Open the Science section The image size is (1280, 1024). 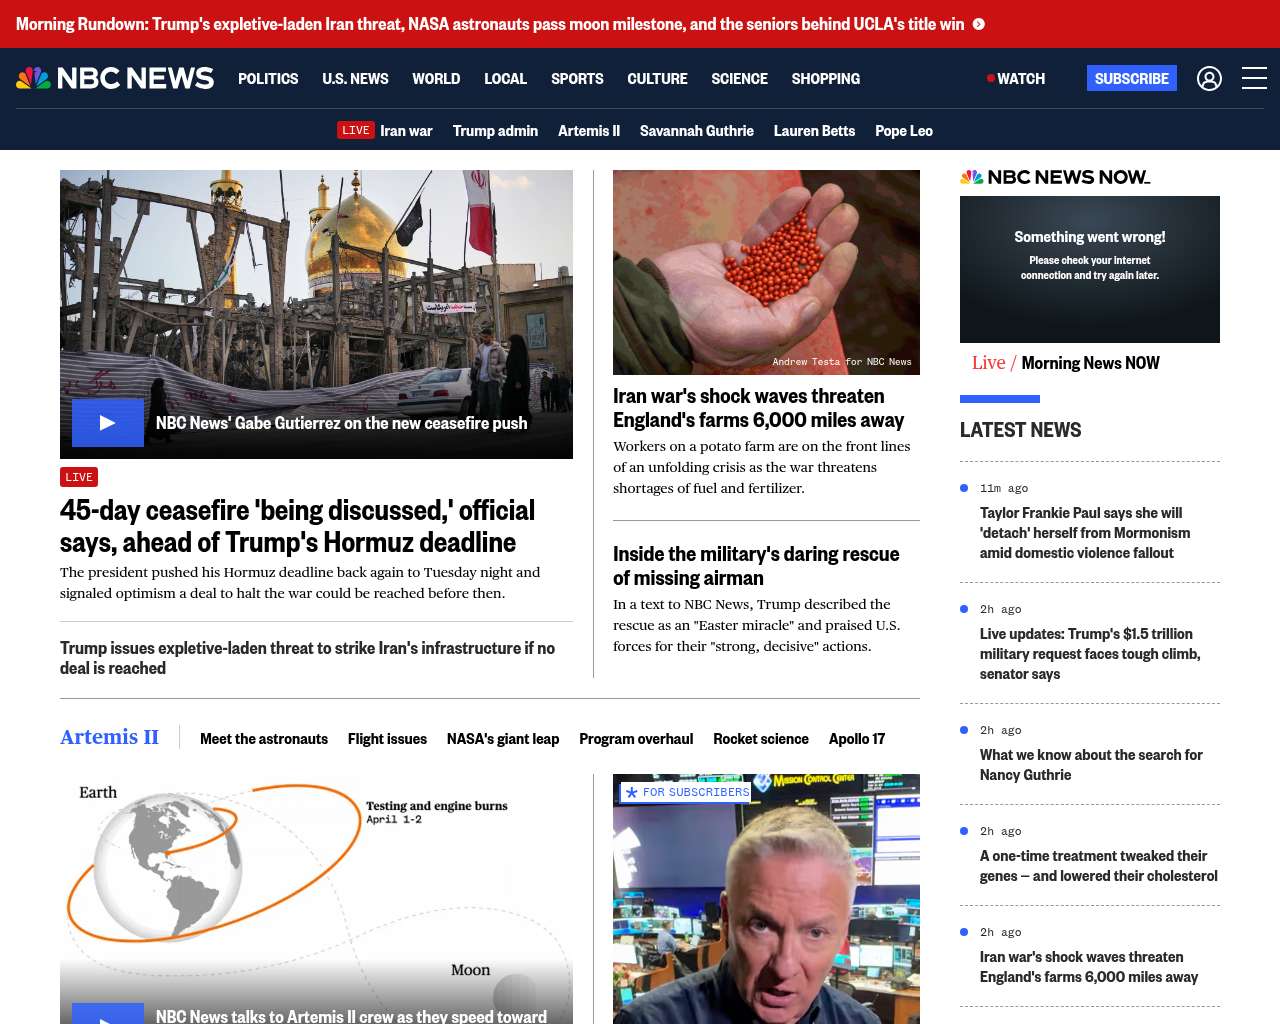click(739, 78)
